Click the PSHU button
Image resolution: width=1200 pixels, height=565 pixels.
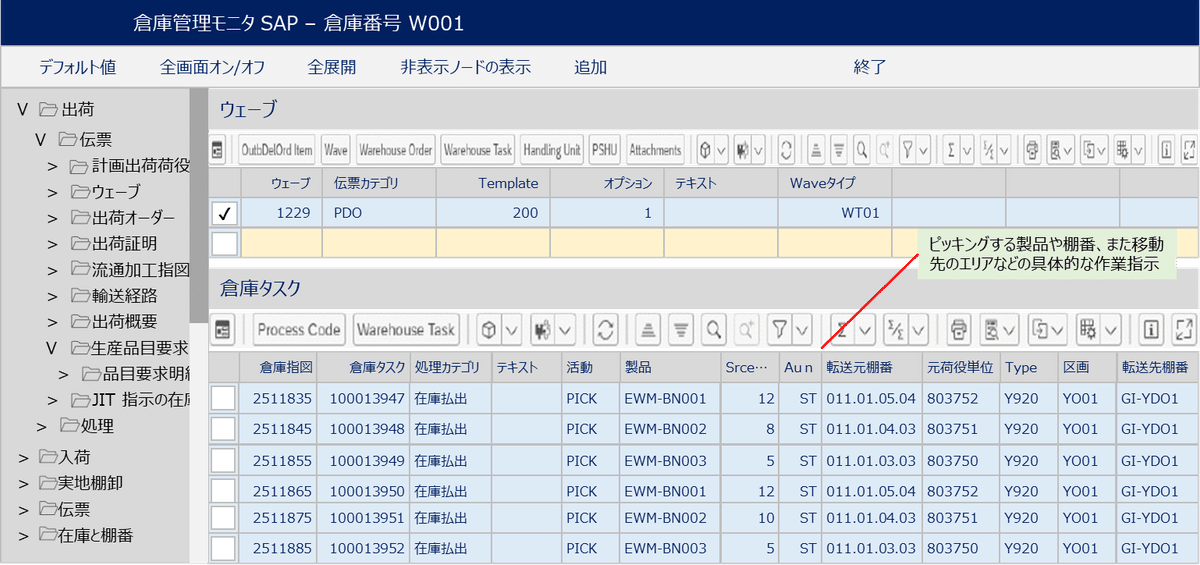(x=604, y=150)
